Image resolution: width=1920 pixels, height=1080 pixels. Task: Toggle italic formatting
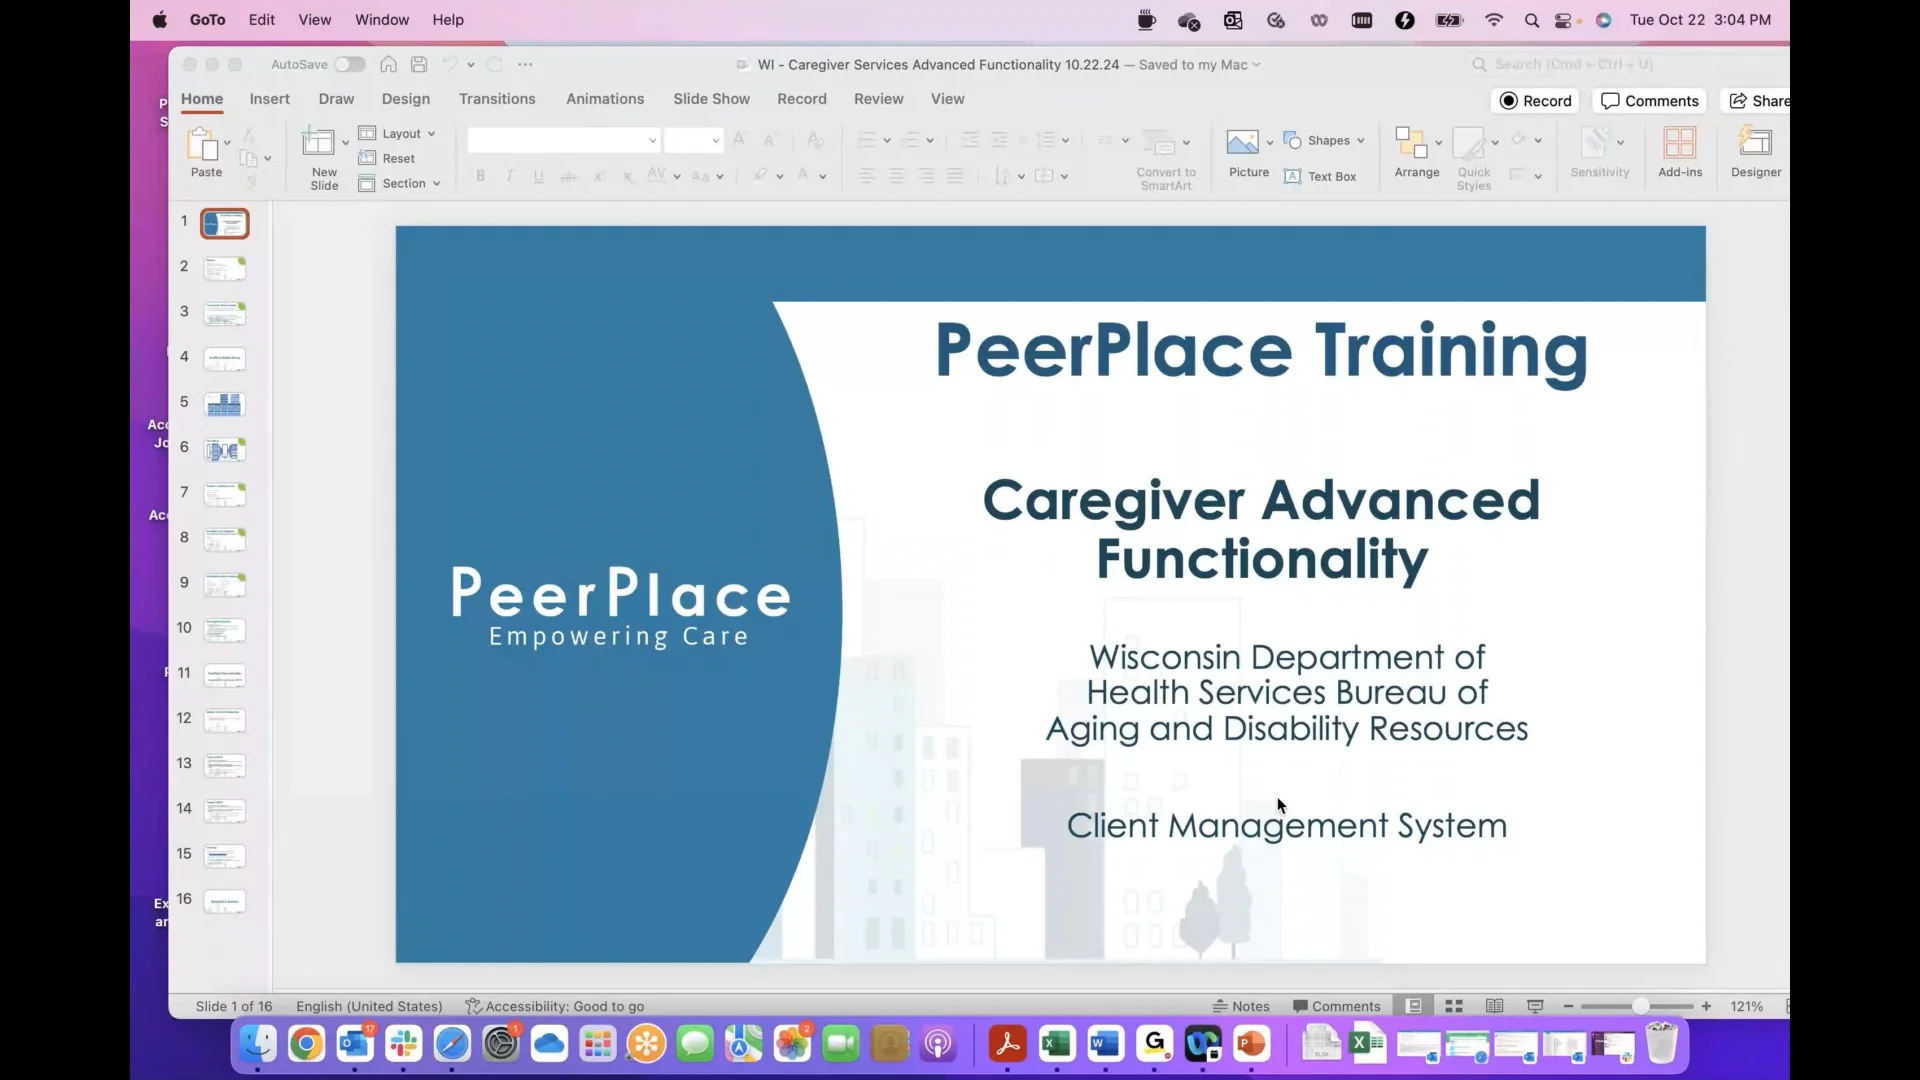coord(510,175)
